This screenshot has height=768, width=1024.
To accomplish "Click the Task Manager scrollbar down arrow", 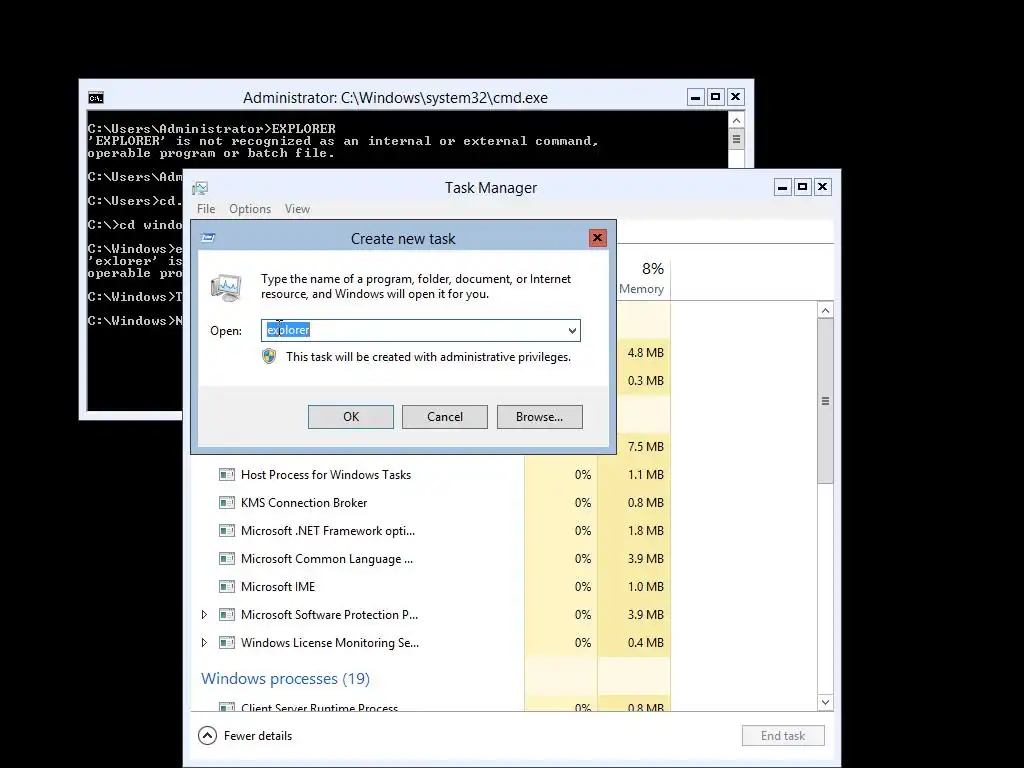I will point(825,702).
